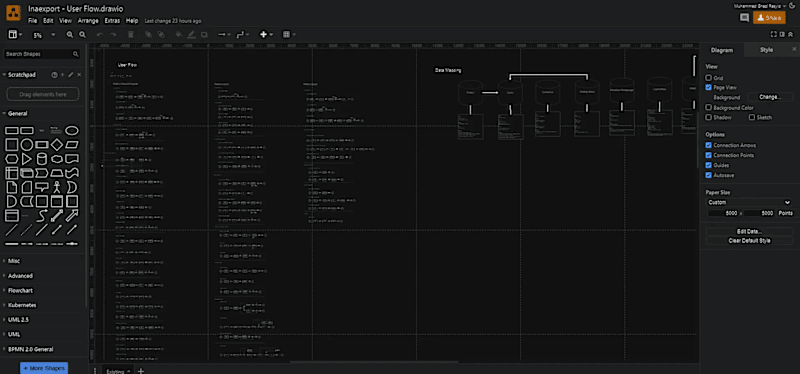Click the Clear Default Style button

click(749, 241)
